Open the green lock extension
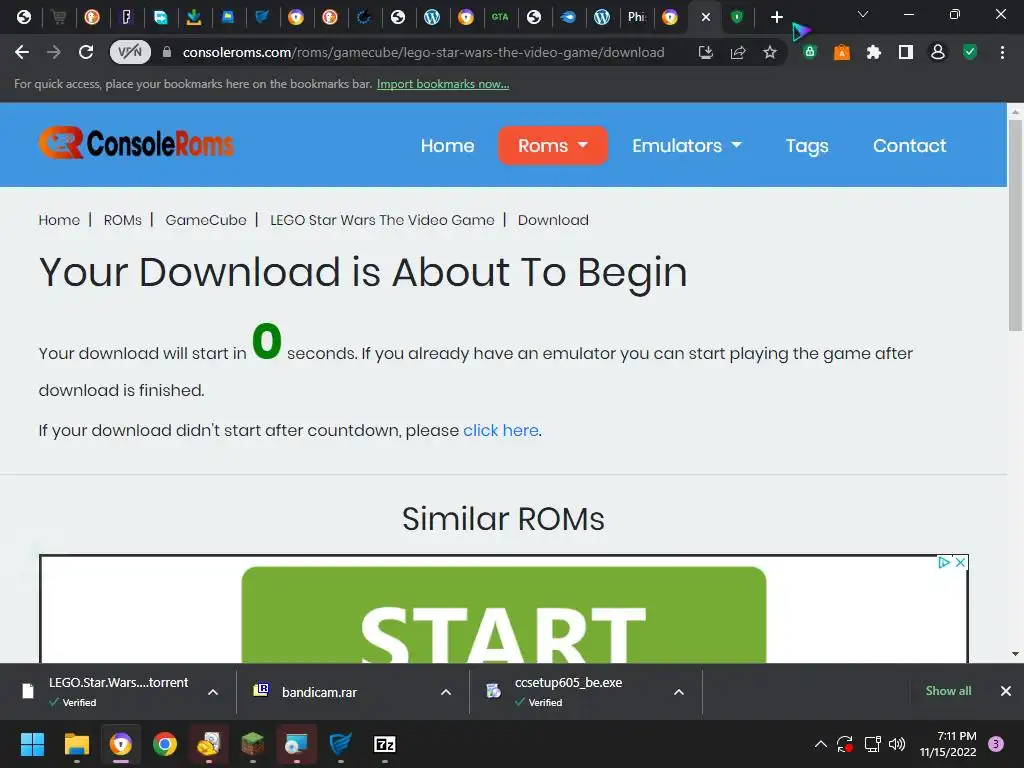 pyautogui.click(x=810, y=52)
